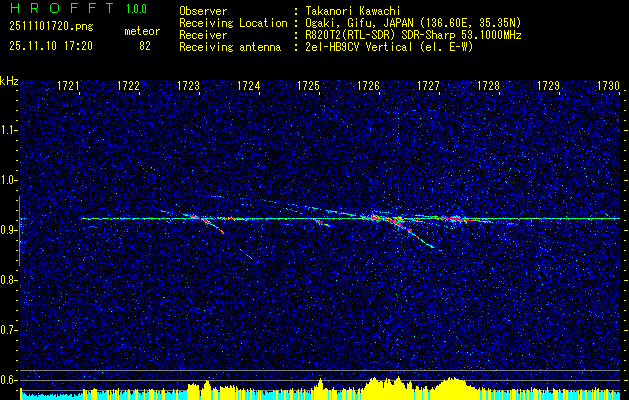Click the 1721 time marker
This screenshot has height=400, width=629.
(68, 85)
